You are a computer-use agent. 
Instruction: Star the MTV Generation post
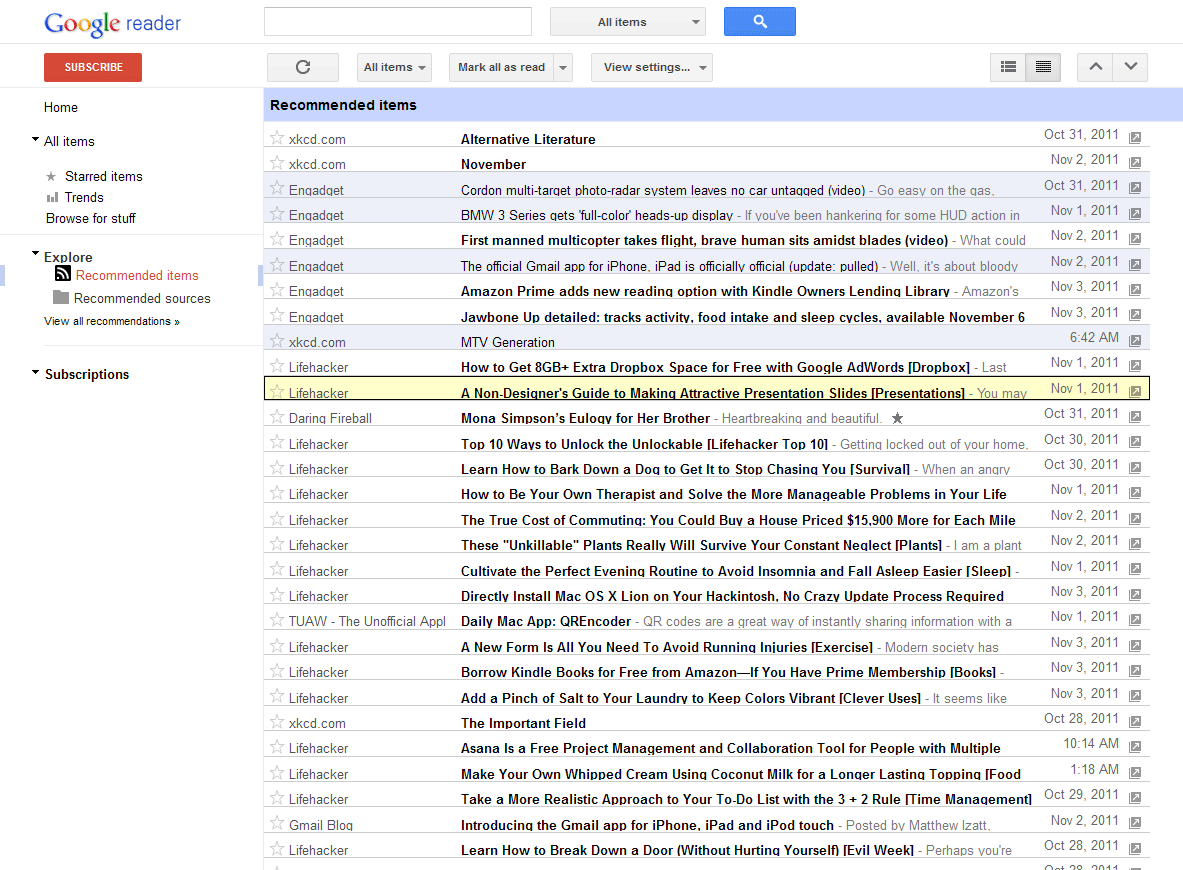[x=275, y=341]
